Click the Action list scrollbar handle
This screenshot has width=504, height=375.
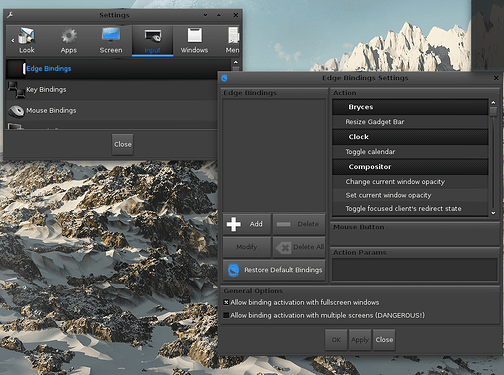click(493, 111)
